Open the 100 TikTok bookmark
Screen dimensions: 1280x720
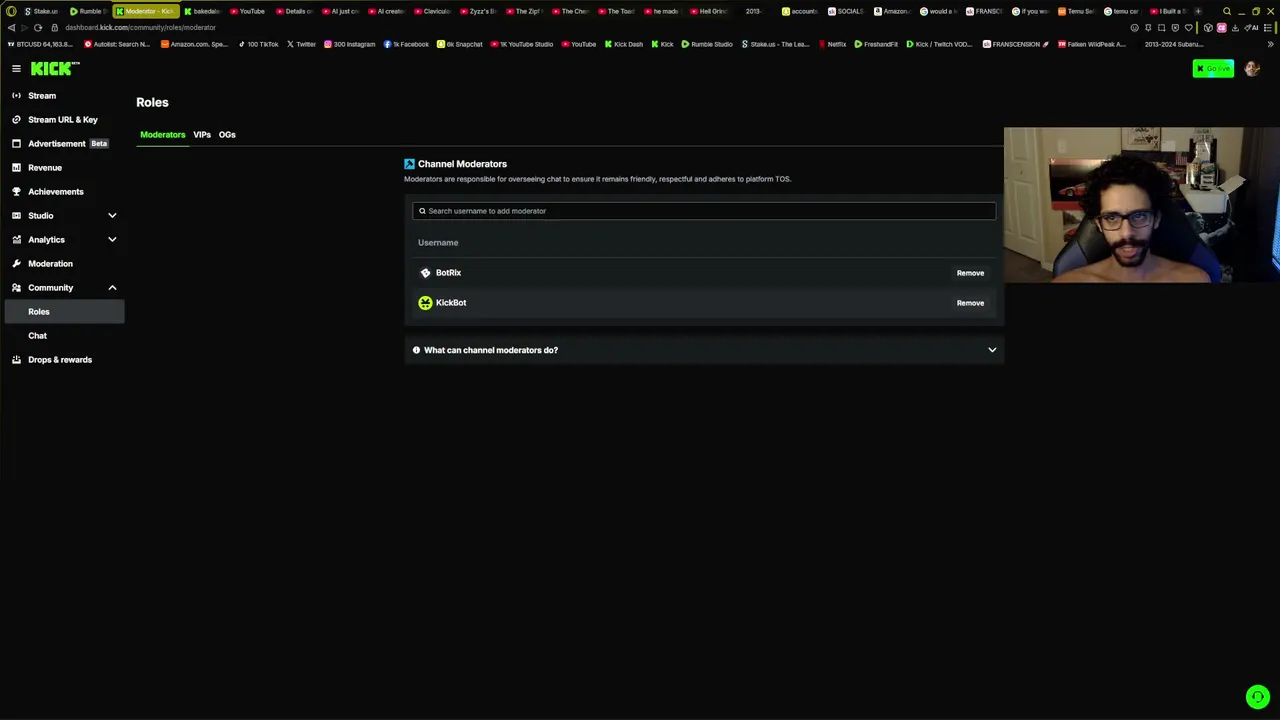coord(258,44)
